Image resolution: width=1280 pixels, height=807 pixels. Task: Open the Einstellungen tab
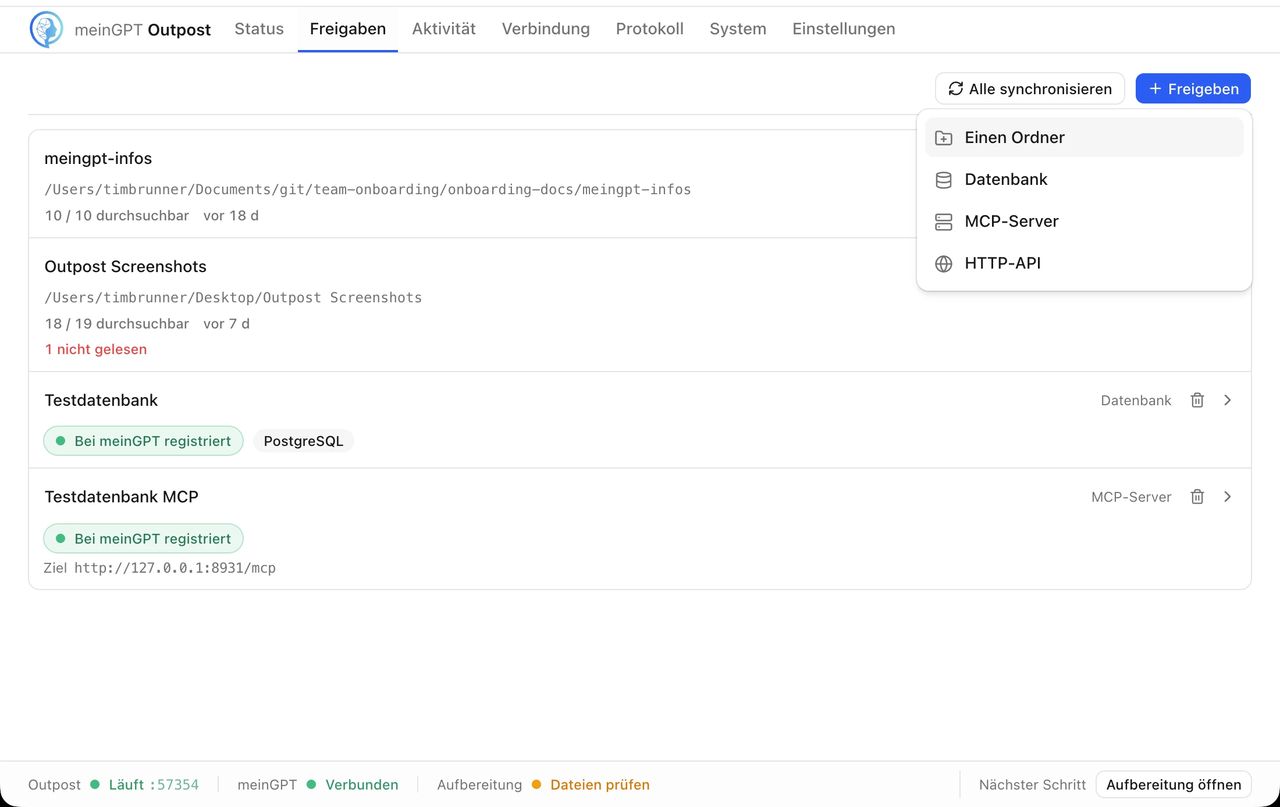(844, 29)
